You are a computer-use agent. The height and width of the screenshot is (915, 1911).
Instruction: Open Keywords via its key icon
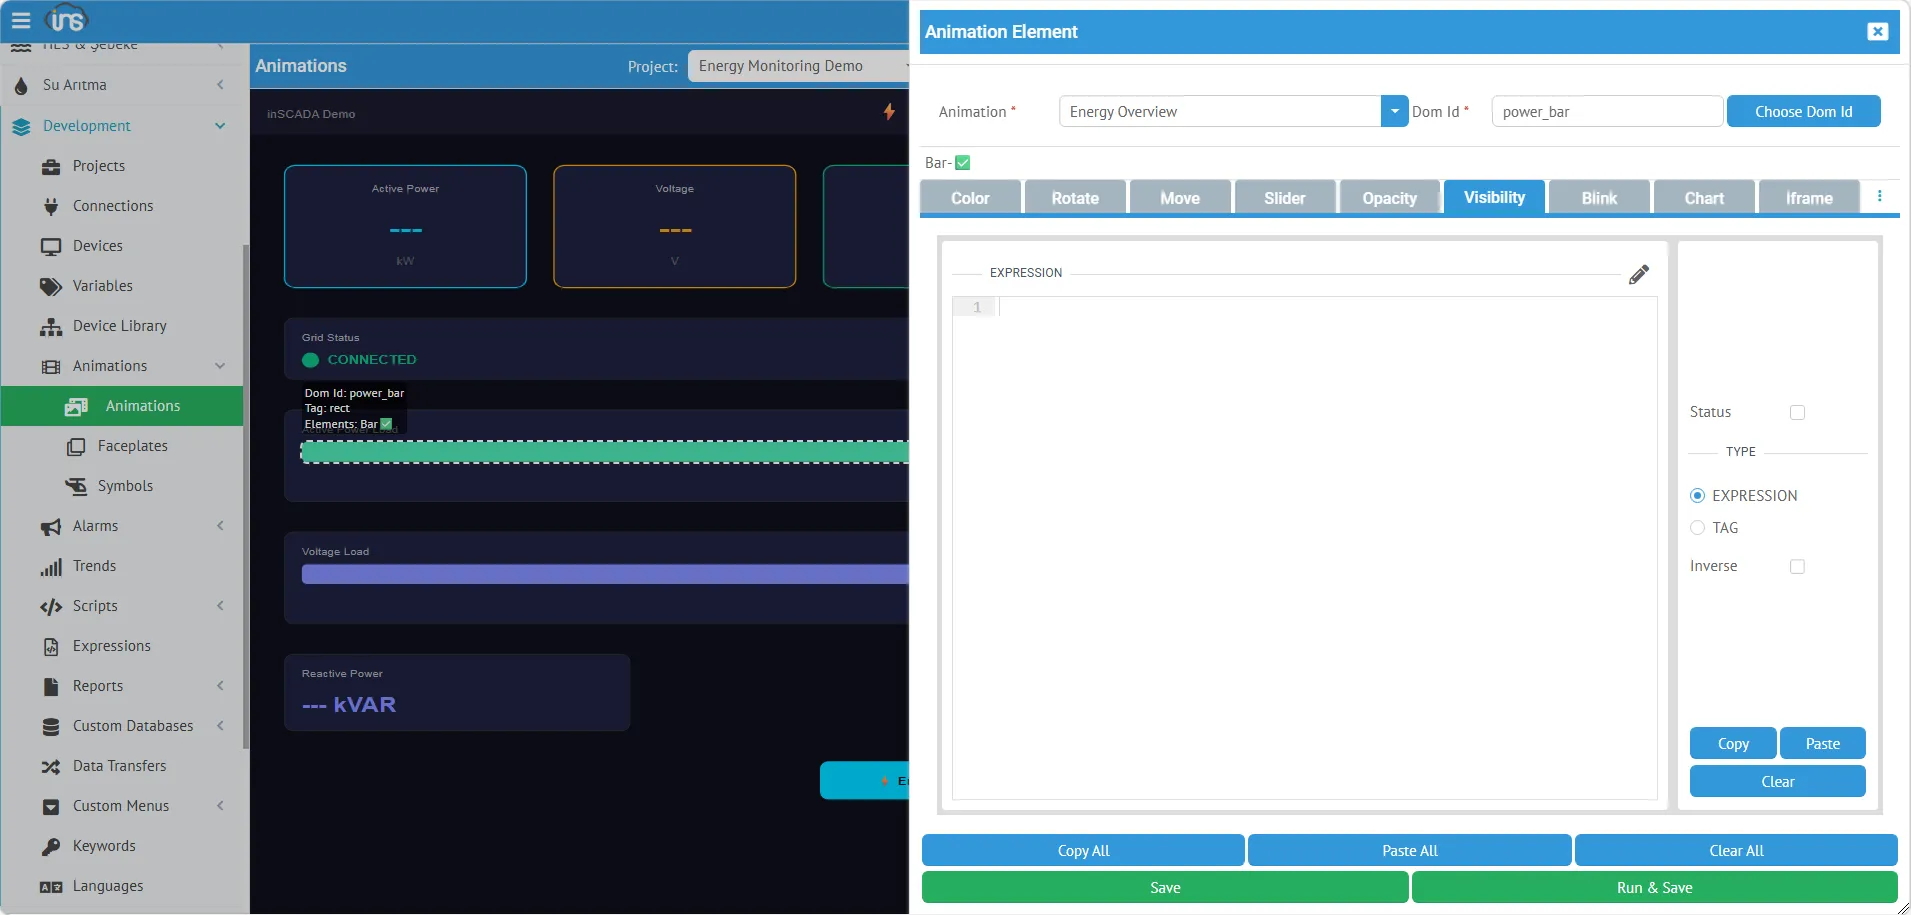coord(50,846)
